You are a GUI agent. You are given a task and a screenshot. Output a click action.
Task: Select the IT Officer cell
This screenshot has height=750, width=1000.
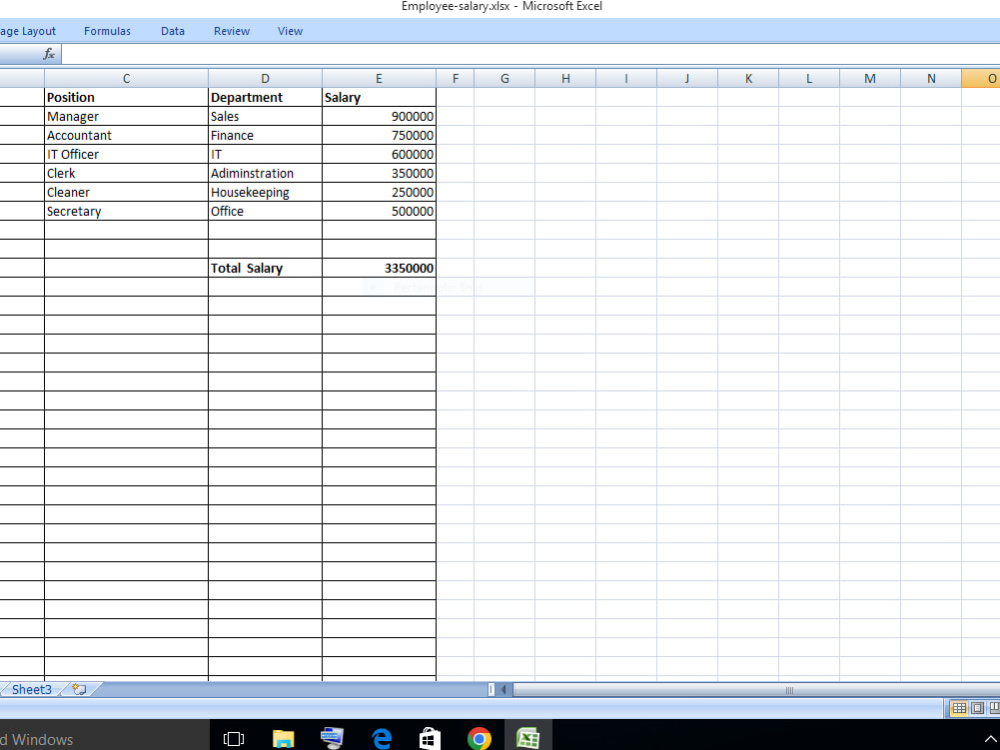pos(126,154)
